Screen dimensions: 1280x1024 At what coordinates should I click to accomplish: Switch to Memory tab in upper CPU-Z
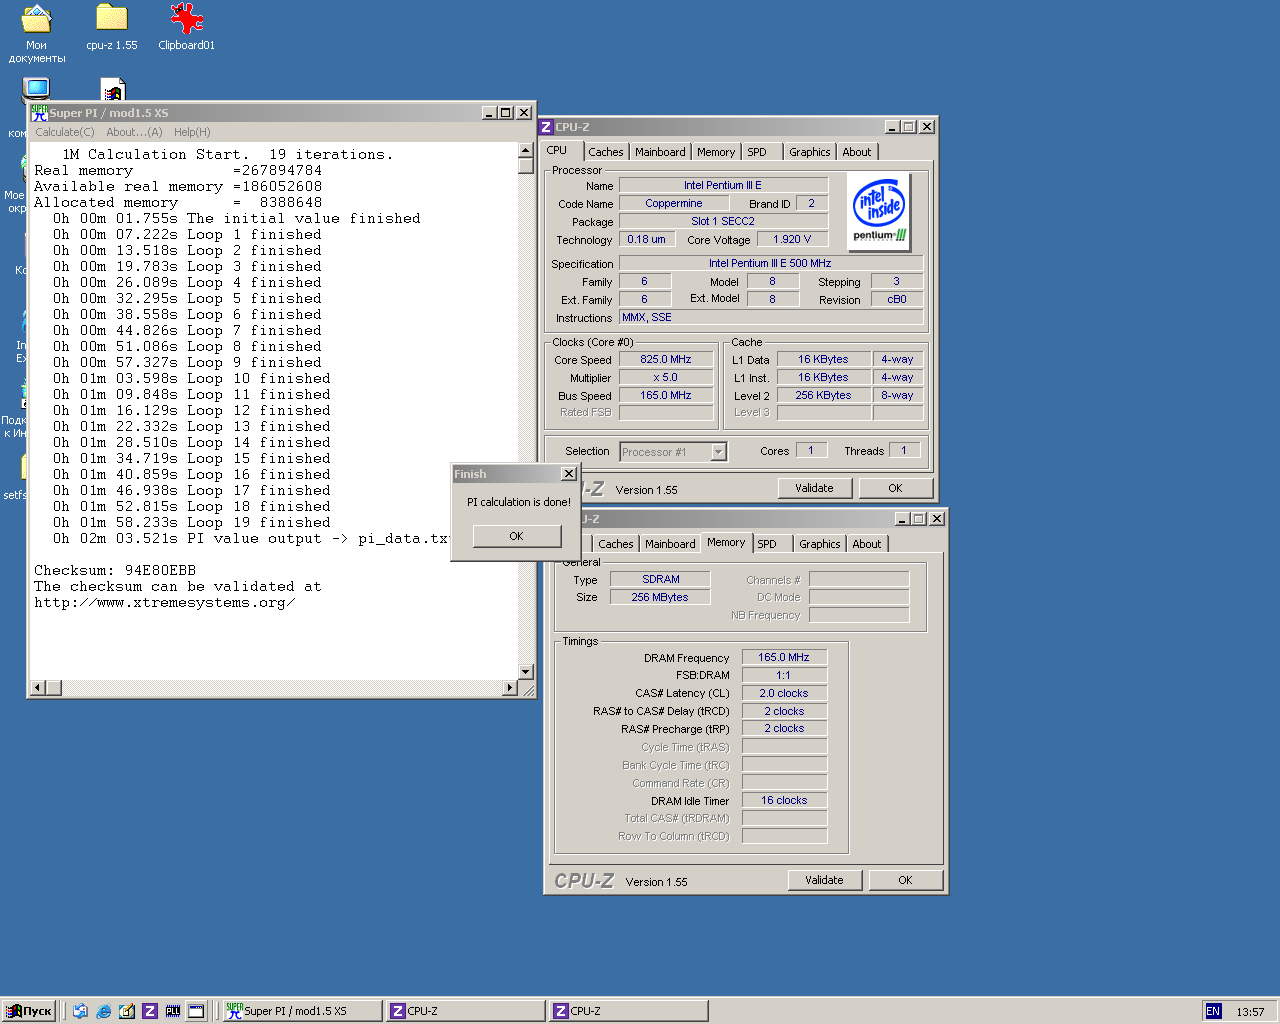[716, 152]
